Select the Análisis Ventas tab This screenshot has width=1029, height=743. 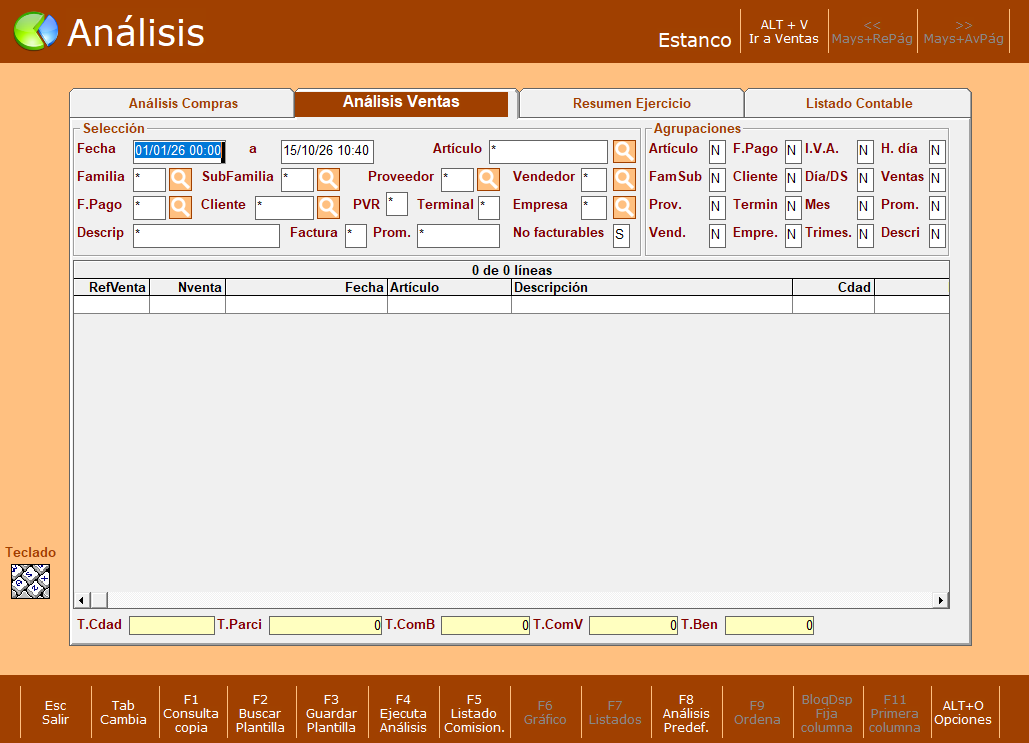click(401, 102)
